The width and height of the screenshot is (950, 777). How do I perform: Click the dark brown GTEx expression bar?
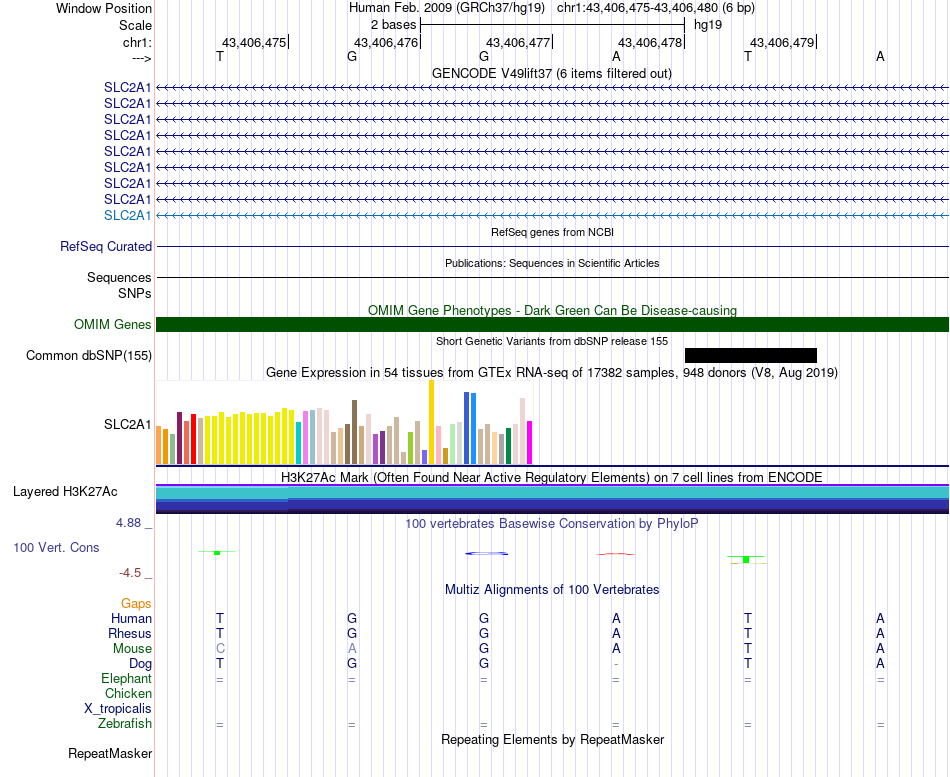coord(354,432)
